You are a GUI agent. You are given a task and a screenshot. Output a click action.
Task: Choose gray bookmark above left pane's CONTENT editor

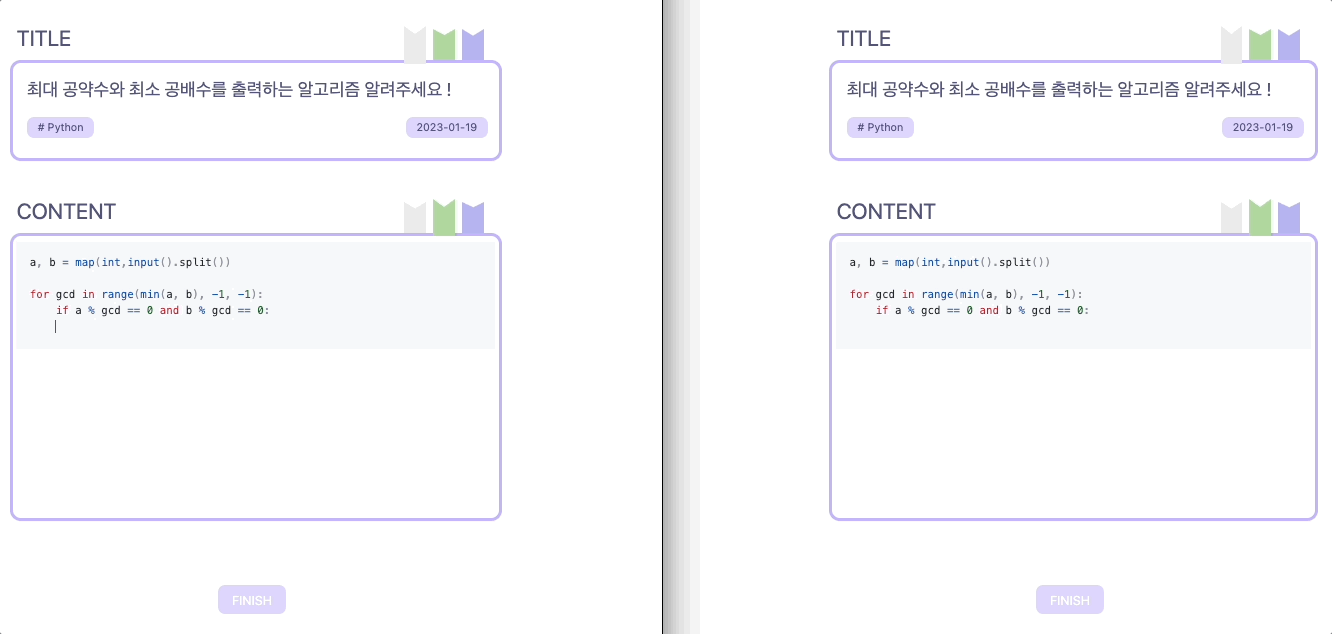(415, 218)
